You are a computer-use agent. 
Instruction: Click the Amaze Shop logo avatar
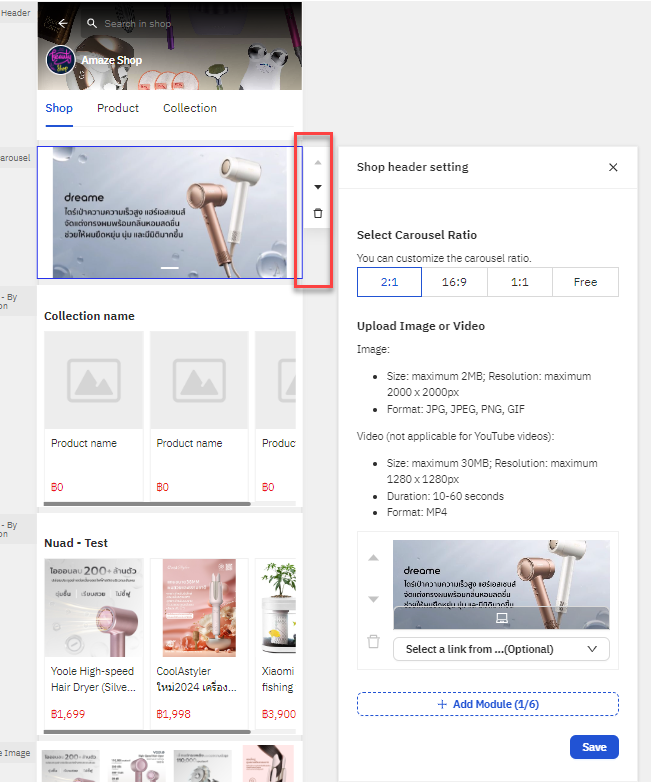[x=61, y=60]
